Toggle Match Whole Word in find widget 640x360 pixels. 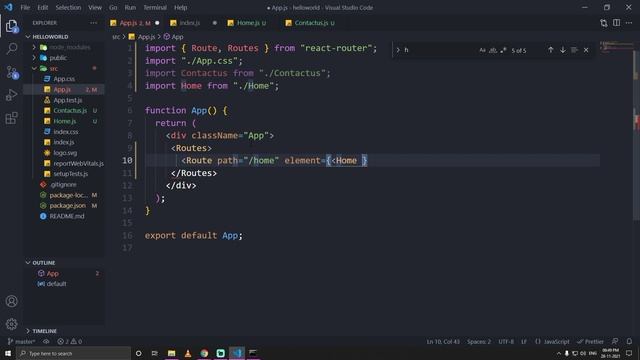point(493,50)
